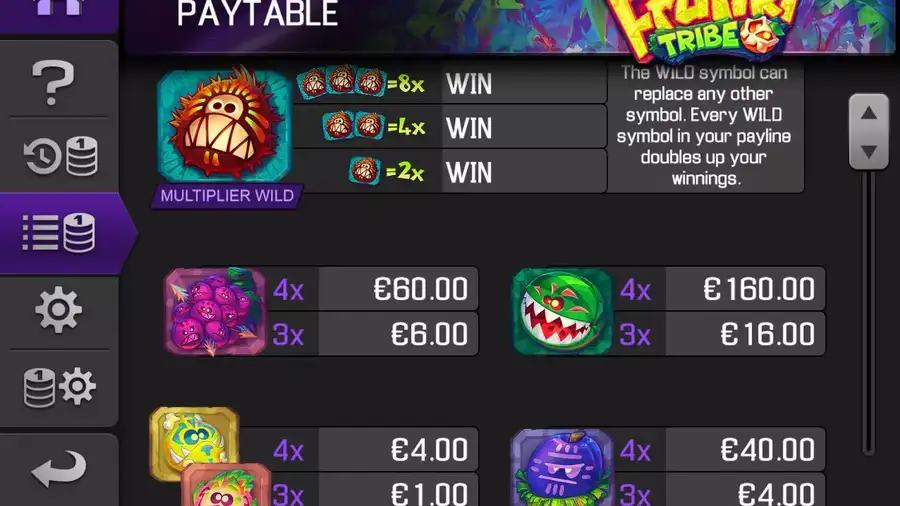Click the 8x WIN row
Viewport: 900px width, 506px height.
pos(450,84)
